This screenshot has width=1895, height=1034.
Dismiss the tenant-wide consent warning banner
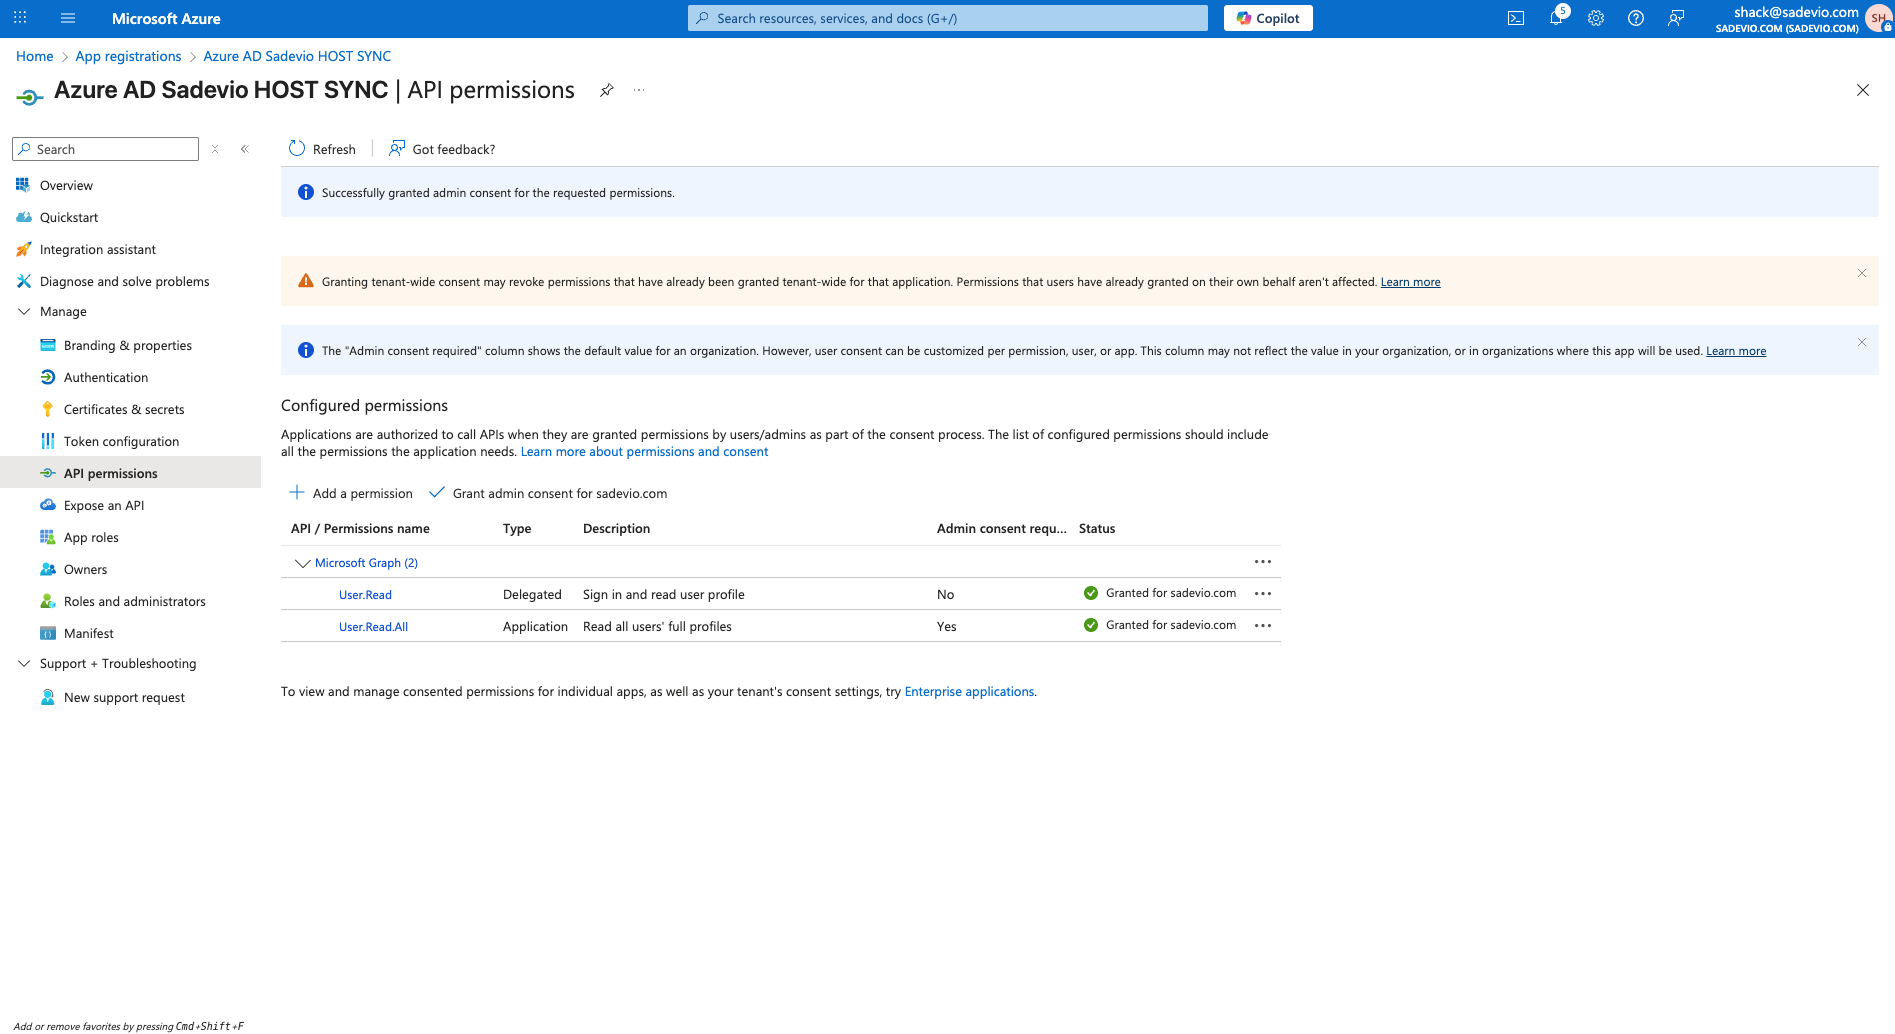[1862, 273]
